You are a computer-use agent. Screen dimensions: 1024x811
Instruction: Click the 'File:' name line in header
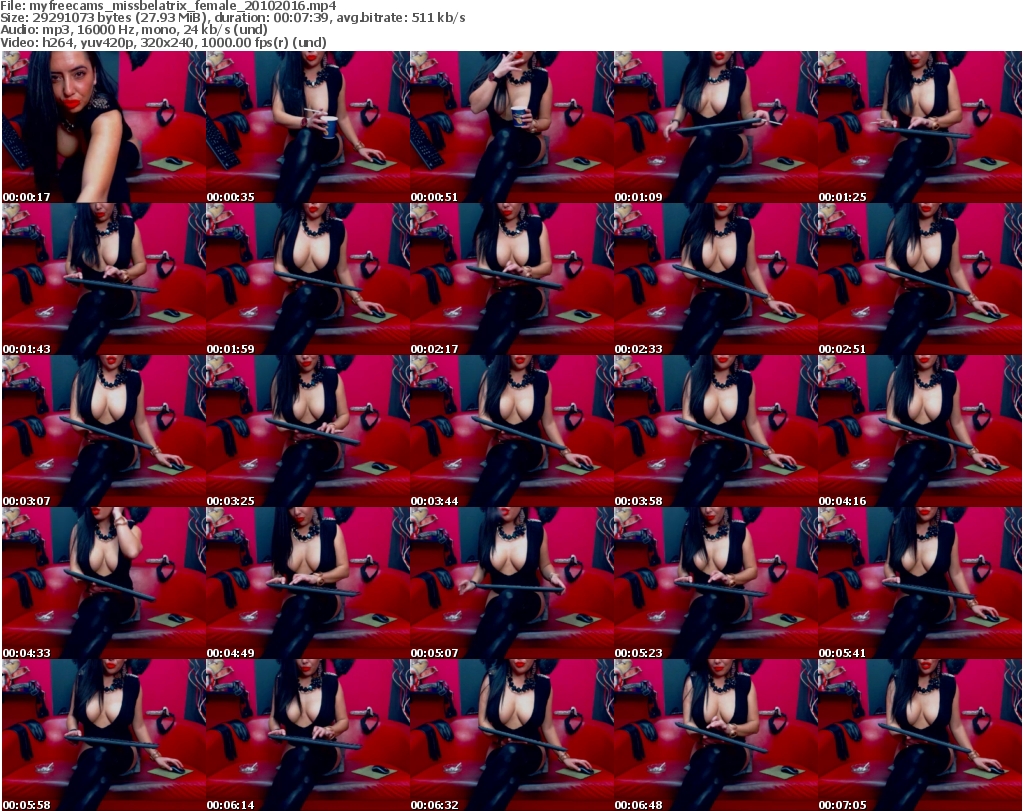pos(168,6)
